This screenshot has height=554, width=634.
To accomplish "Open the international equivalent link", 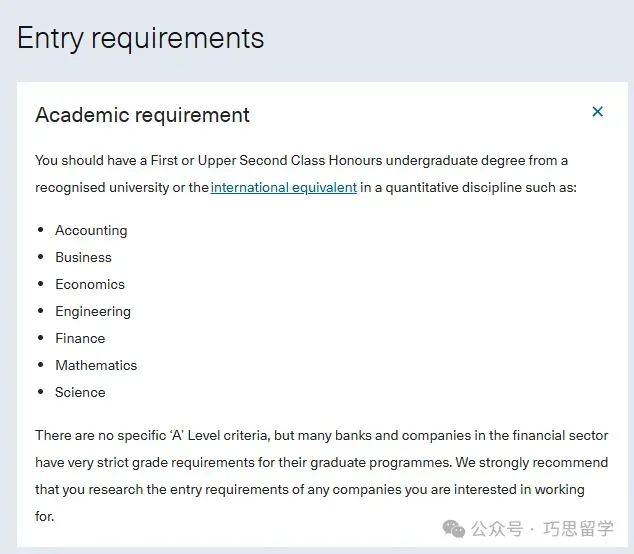I will (283, 187).
